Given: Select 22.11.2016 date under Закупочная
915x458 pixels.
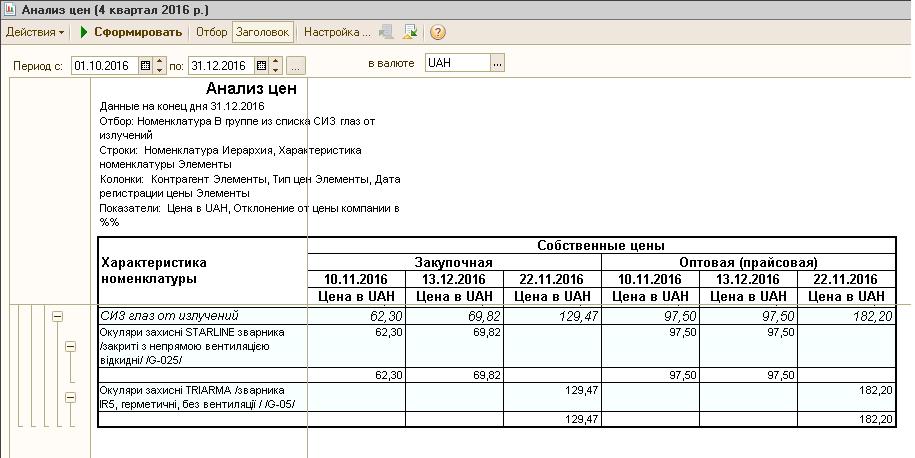Looking at the screenshot, I should (x=552, y=279).
